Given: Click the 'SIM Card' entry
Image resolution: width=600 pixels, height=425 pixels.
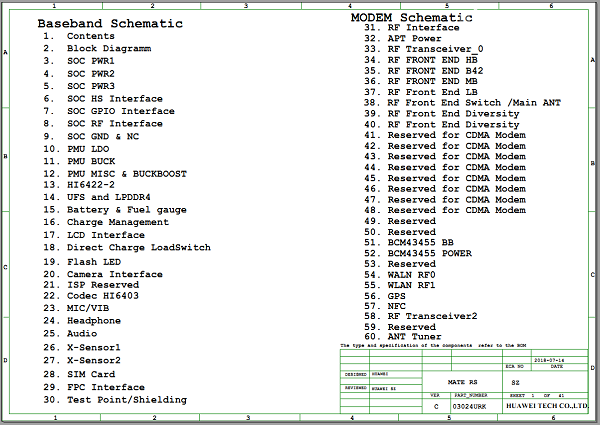Looking at the screenshot, I should click(x=93, y=373).
